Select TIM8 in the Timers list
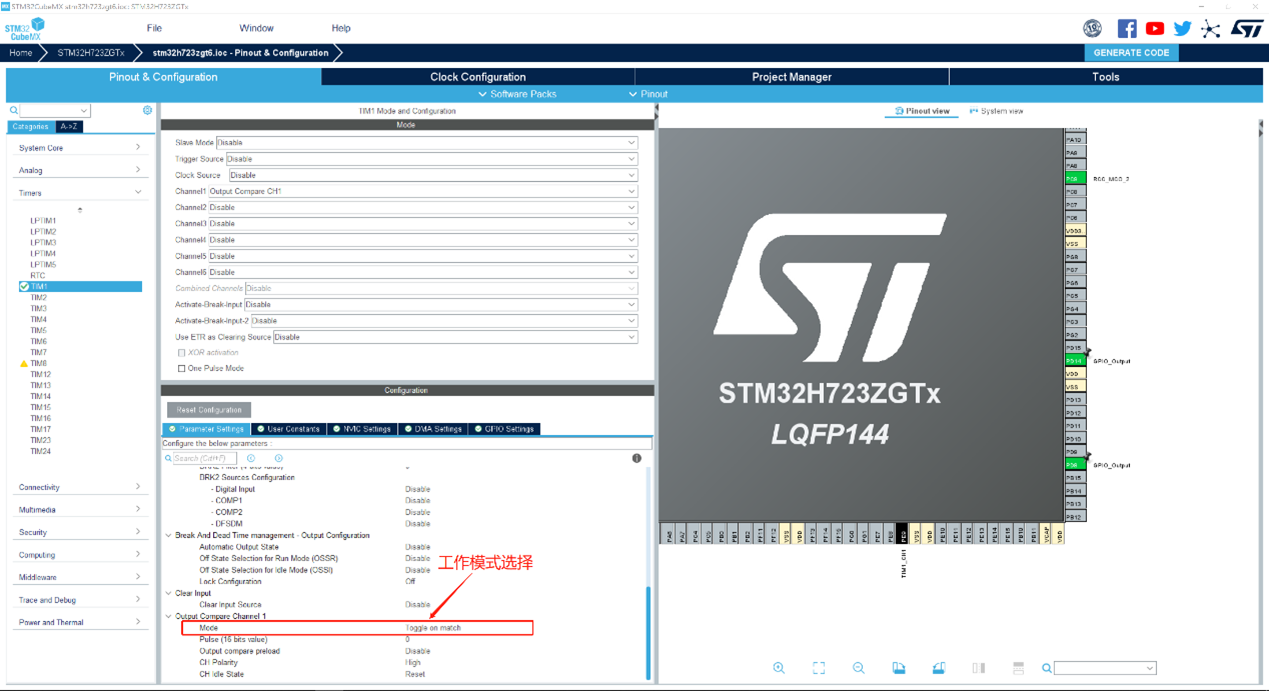The height and width of the screenshot is (691, 1269). [39, 364]
